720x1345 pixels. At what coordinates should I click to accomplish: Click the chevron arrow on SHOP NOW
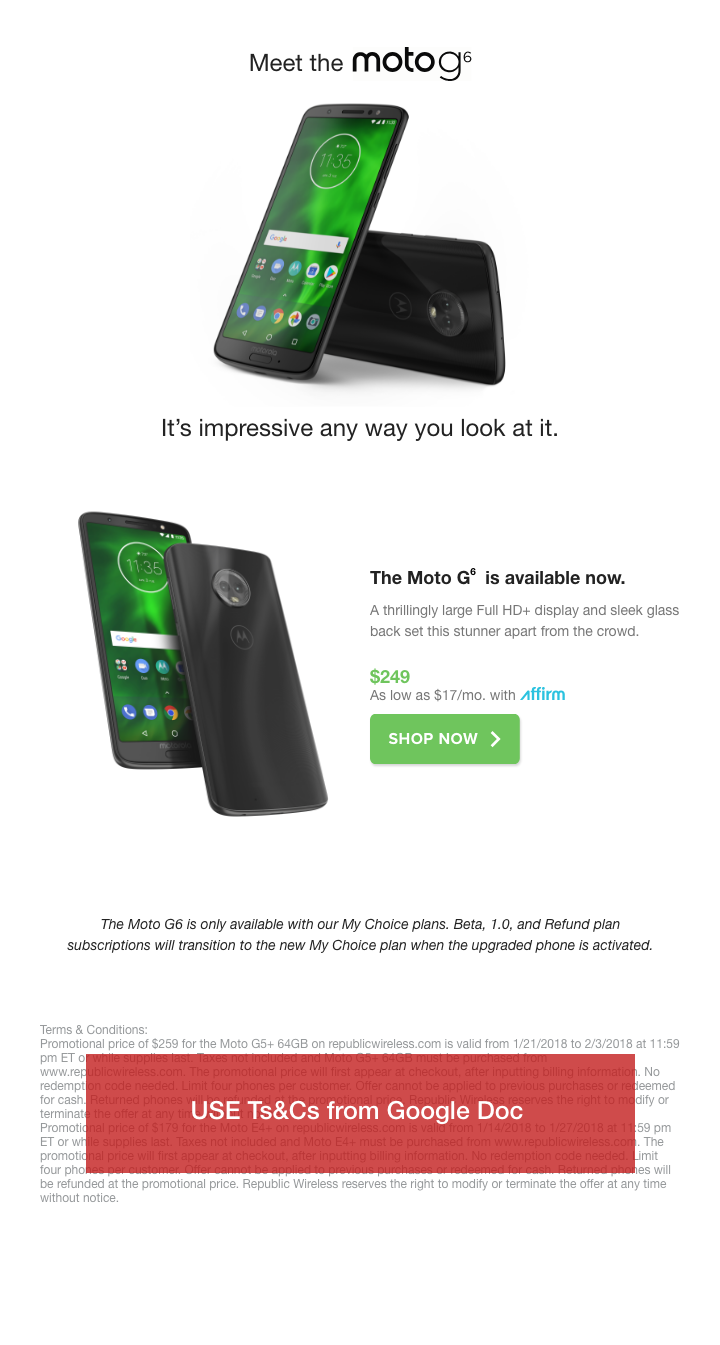(x=495, y=739)
